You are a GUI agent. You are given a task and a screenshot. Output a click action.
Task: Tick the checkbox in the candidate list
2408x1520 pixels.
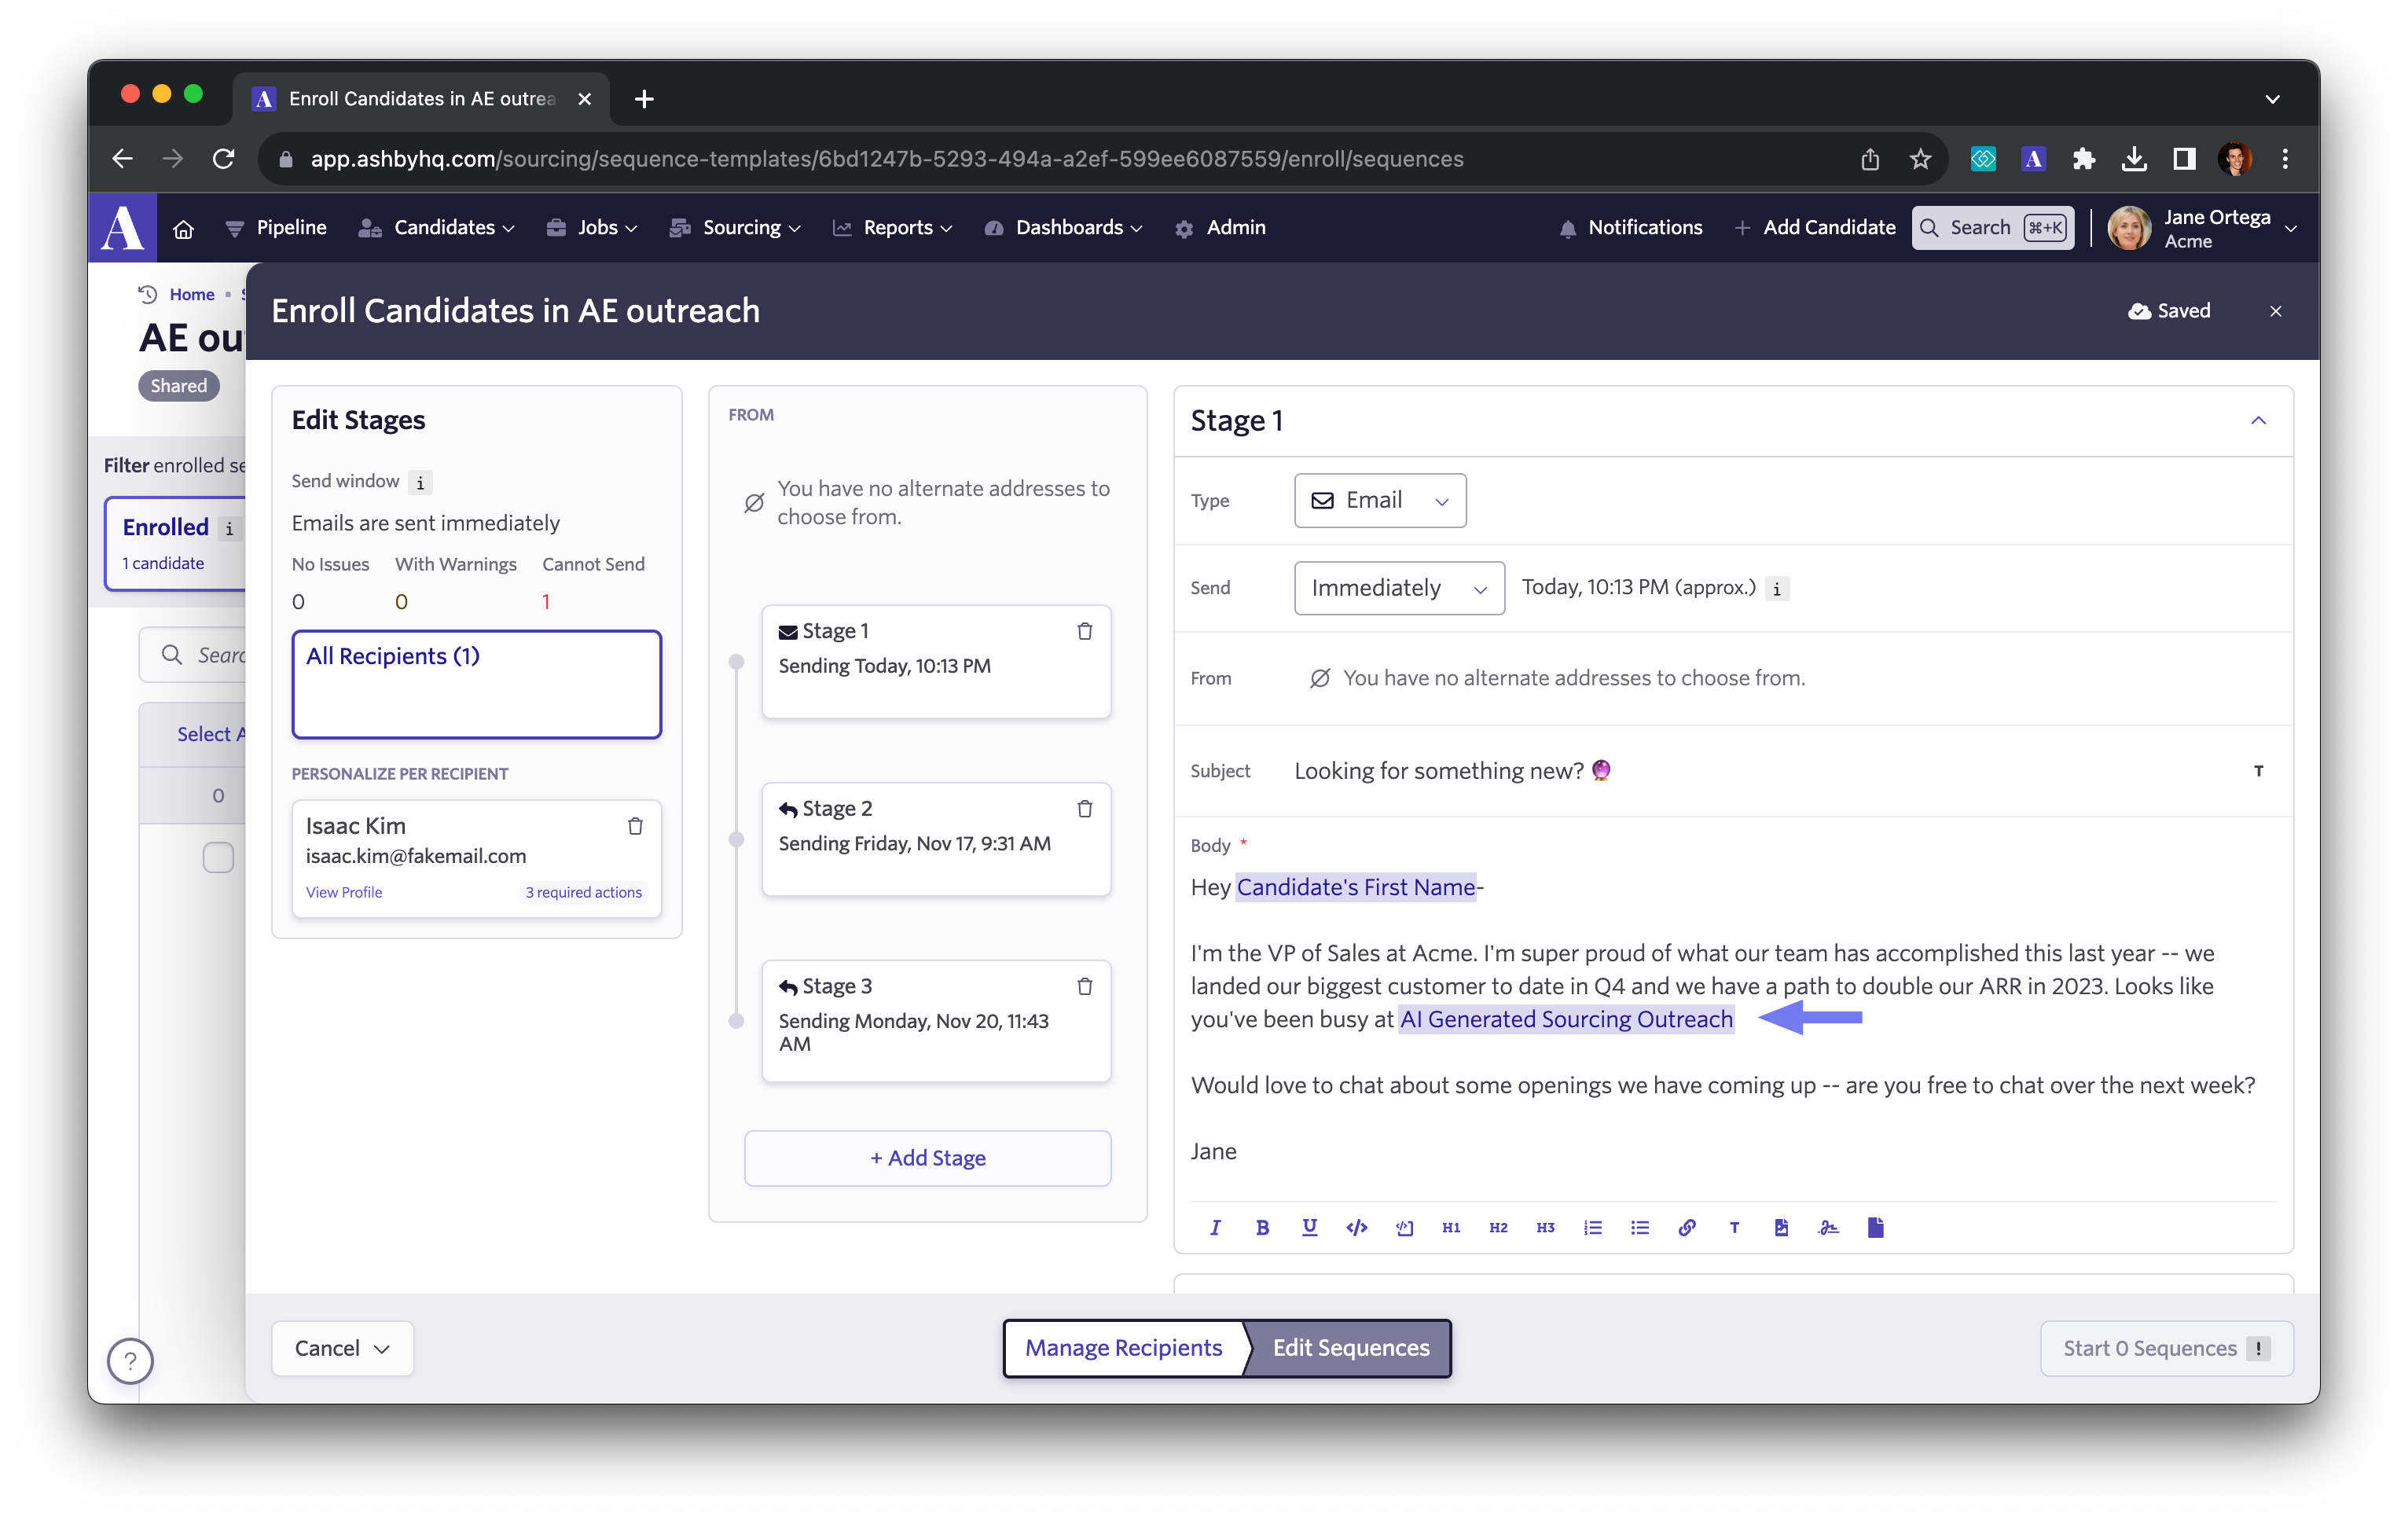click(218, 857)
